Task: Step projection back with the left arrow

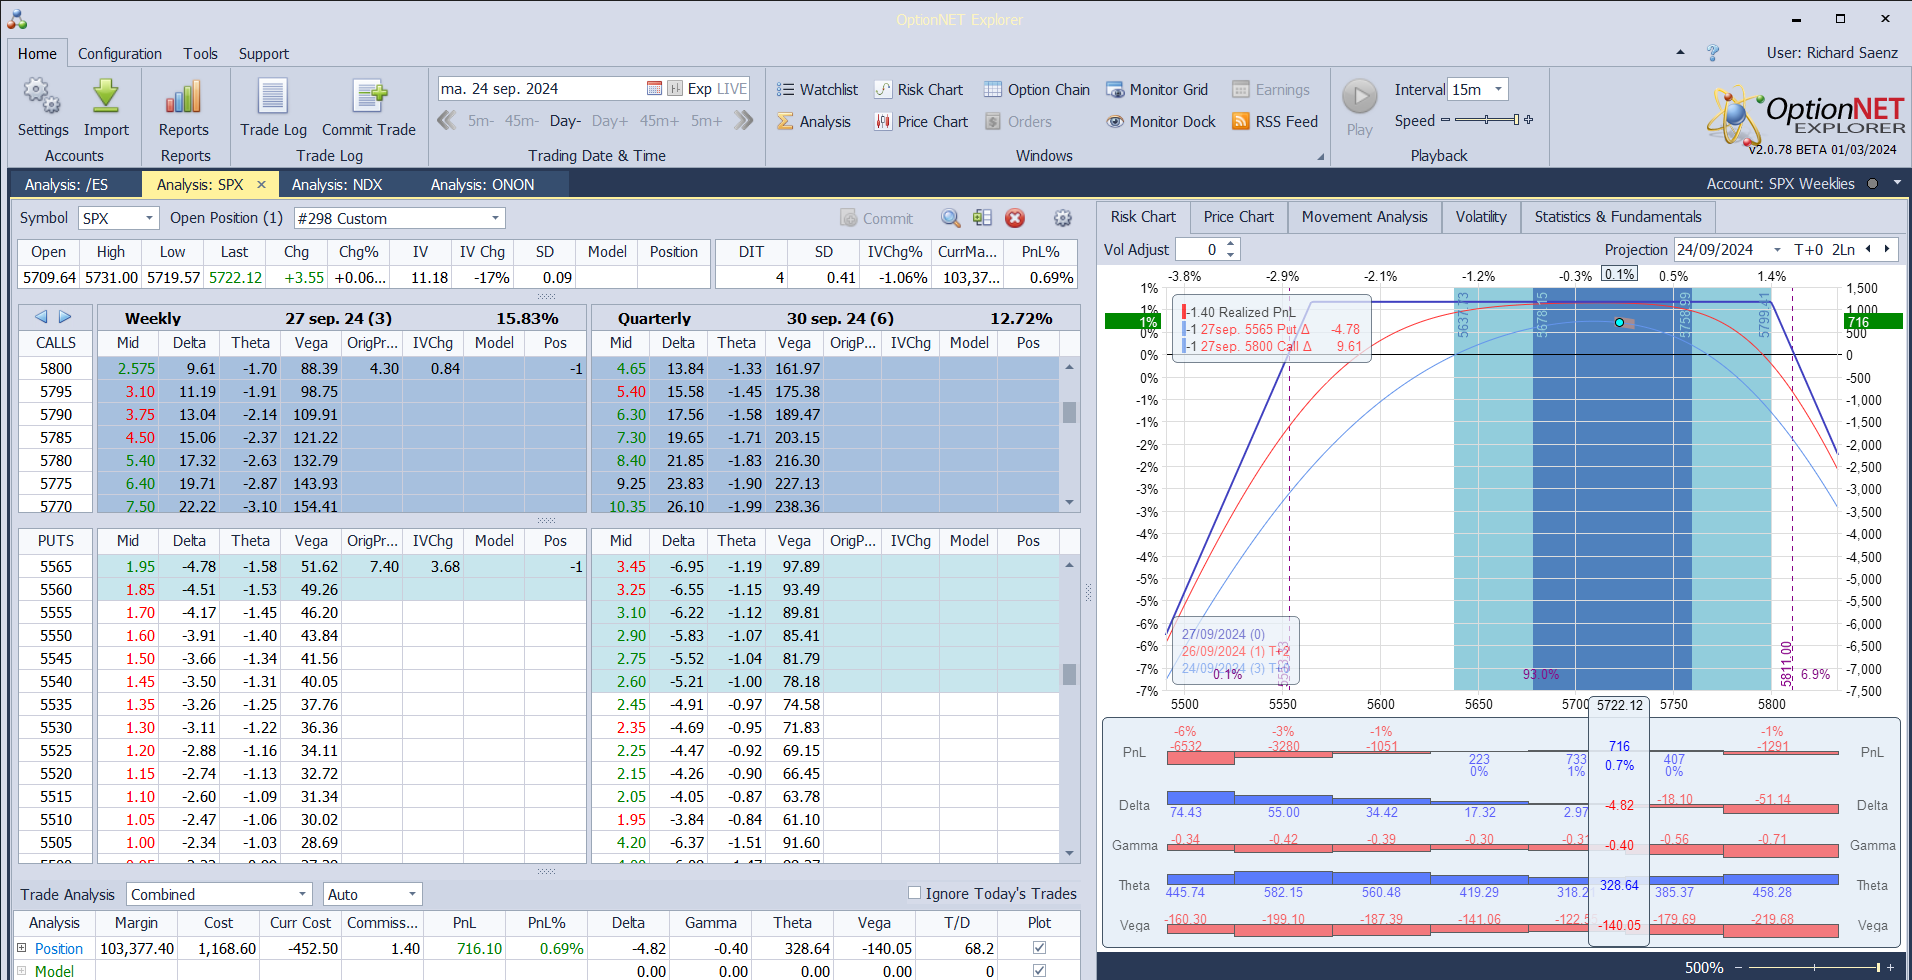Action: [1868, 249]
